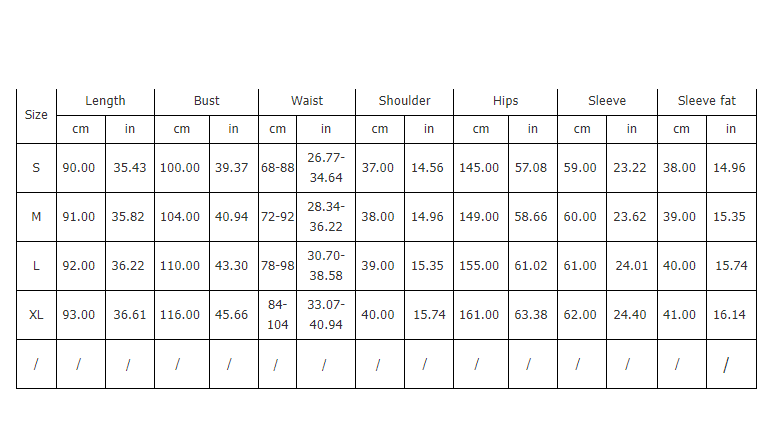The height and width of the screenshot is (421, 775).
Task: Click the 68-88 waist cell
Action: pyautogui.click(x=277, y=168)
